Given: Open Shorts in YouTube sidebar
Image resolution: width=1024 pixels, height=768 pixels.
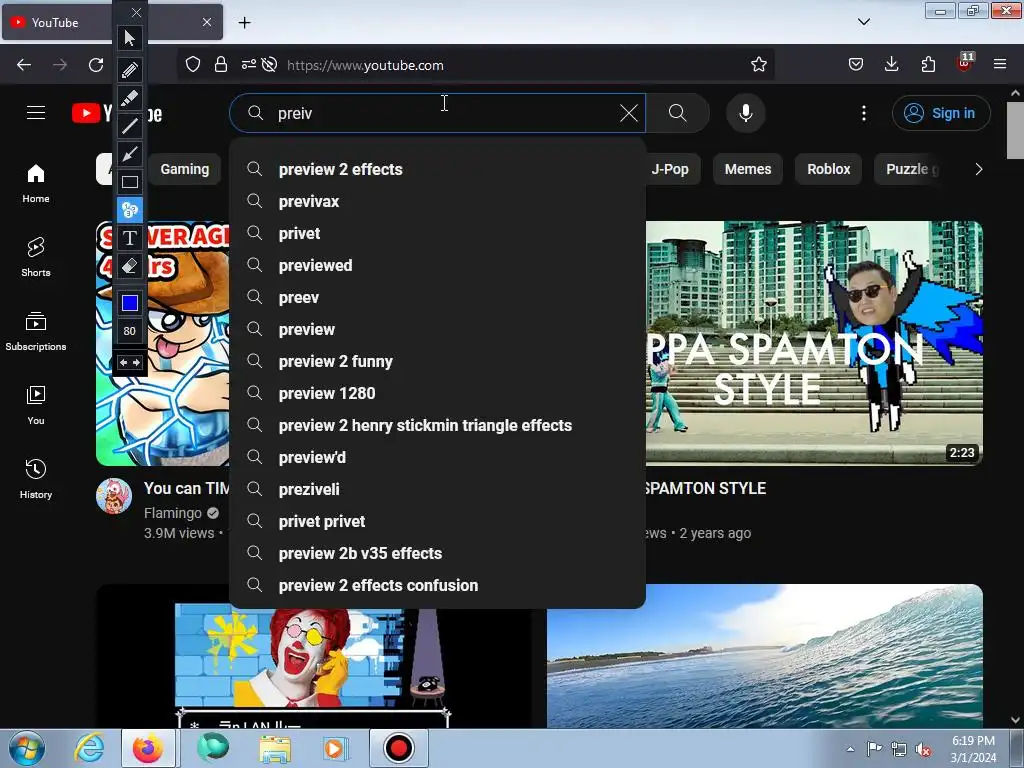Looking at the screenshot, I should 36,257.
